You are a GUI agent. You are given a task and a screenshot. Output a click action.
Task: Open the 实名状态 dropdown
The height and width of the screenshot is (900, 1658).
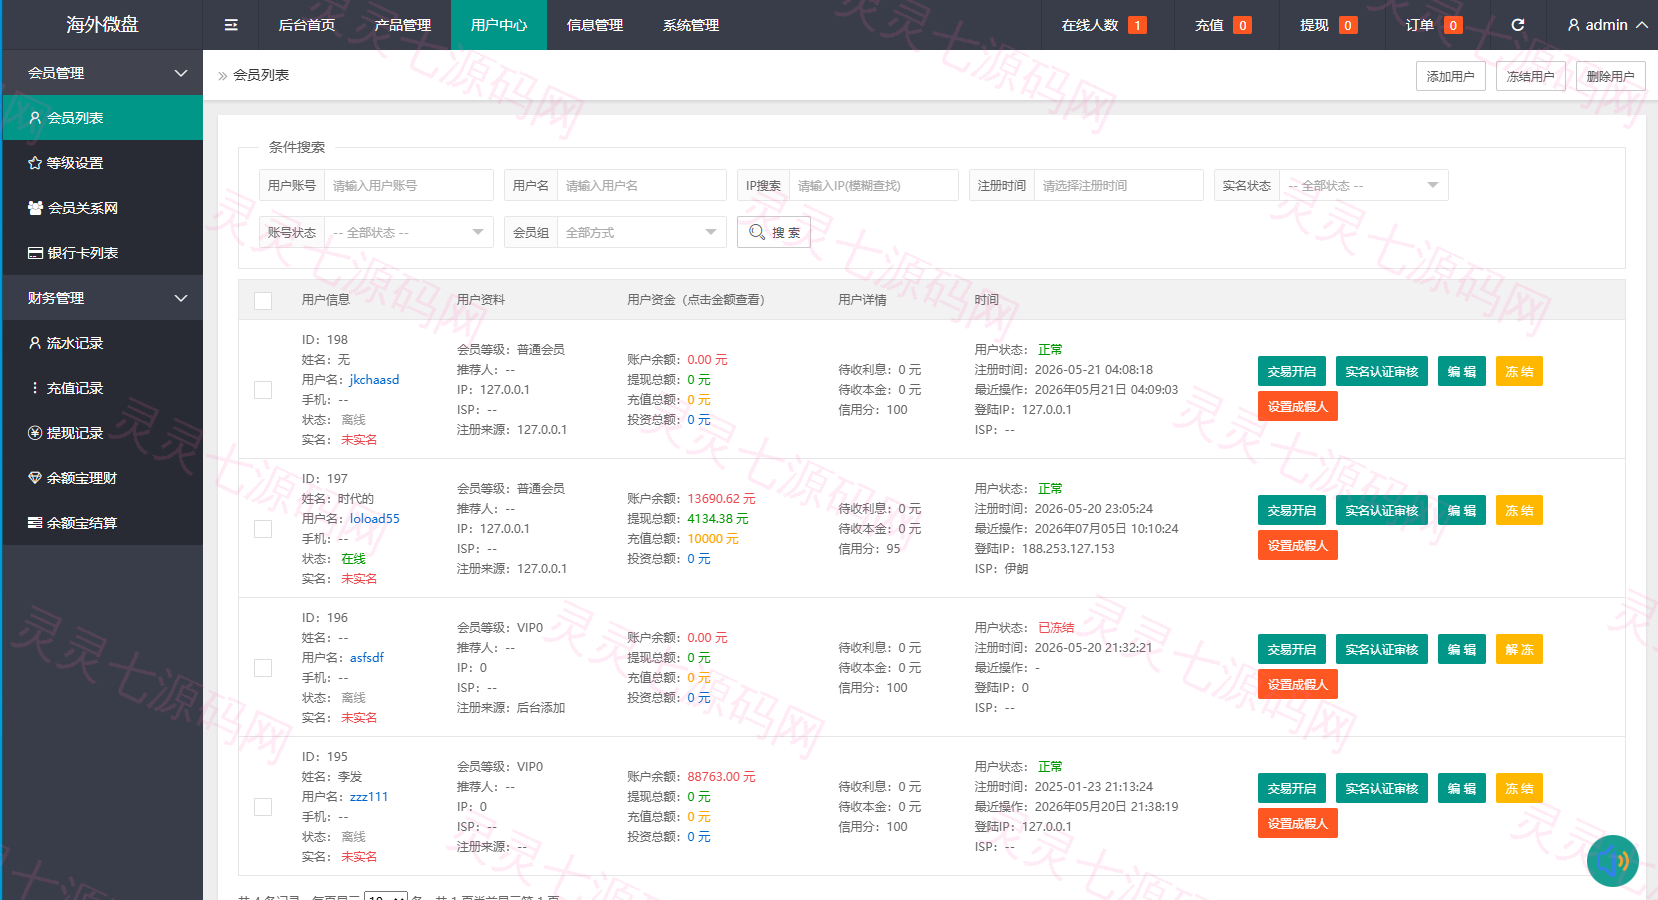[1364, 185]
